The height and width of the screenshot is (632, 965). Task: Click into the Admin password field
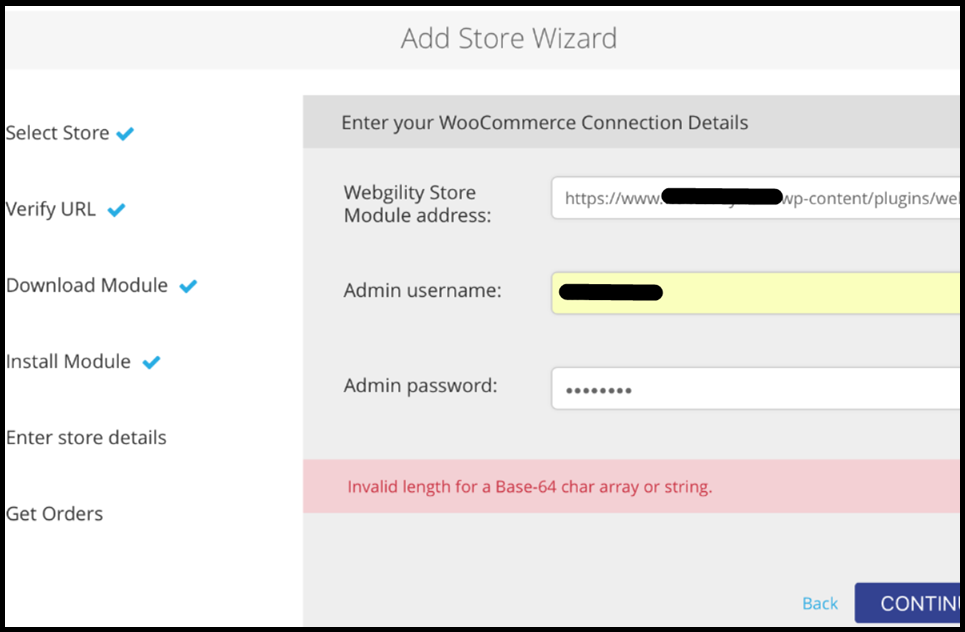coord(756,389)
